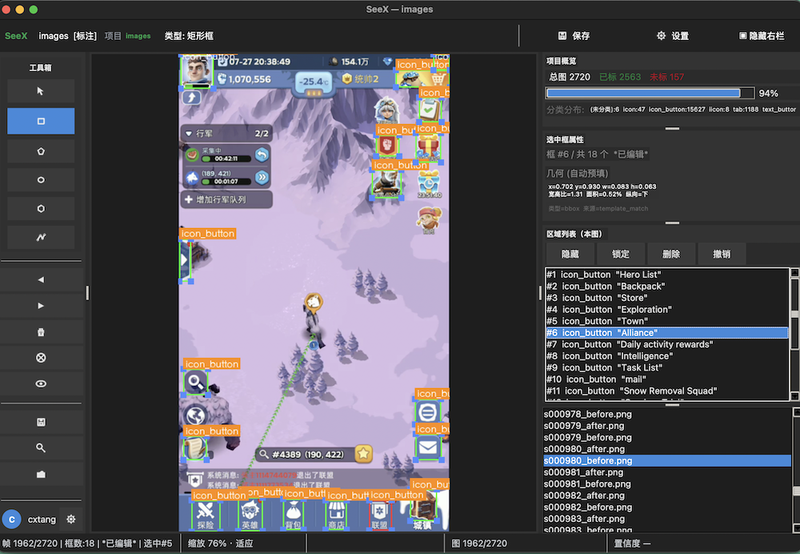Click 探险 exploration crossed swords icon

click(206, 514)
